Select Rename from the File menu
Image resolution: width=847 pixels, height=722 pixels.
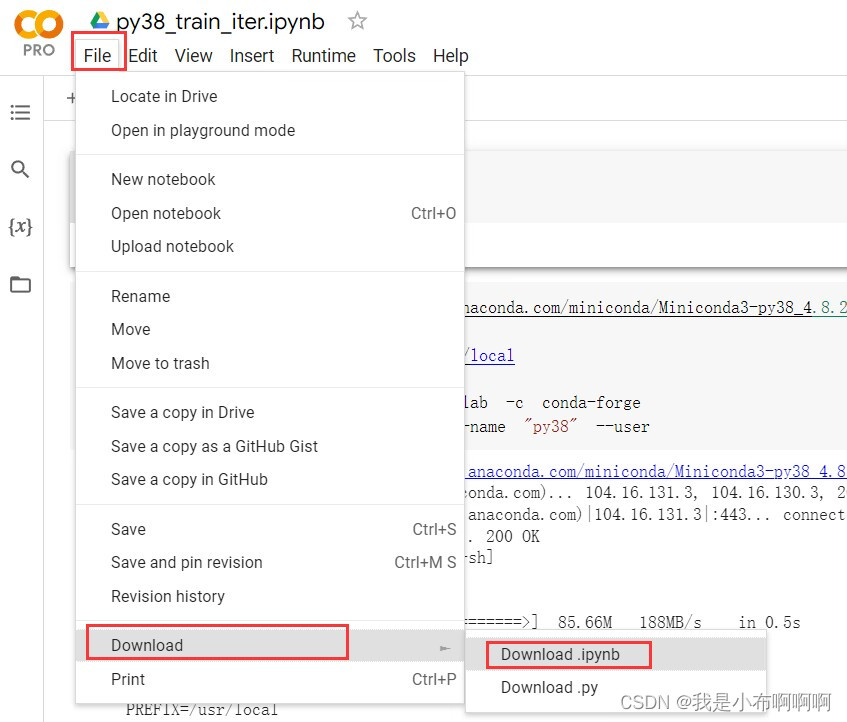[140, 296]
